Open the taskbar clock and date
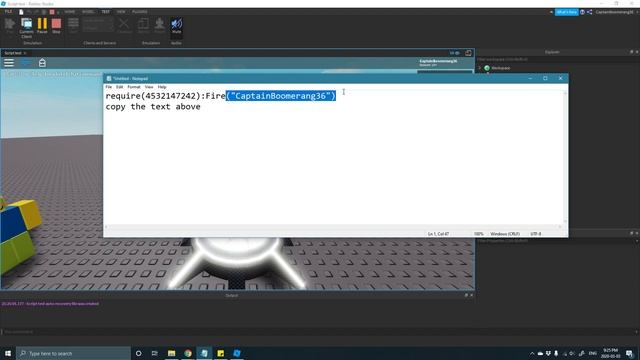Viewport: 640px width, 360px height. 610,353
